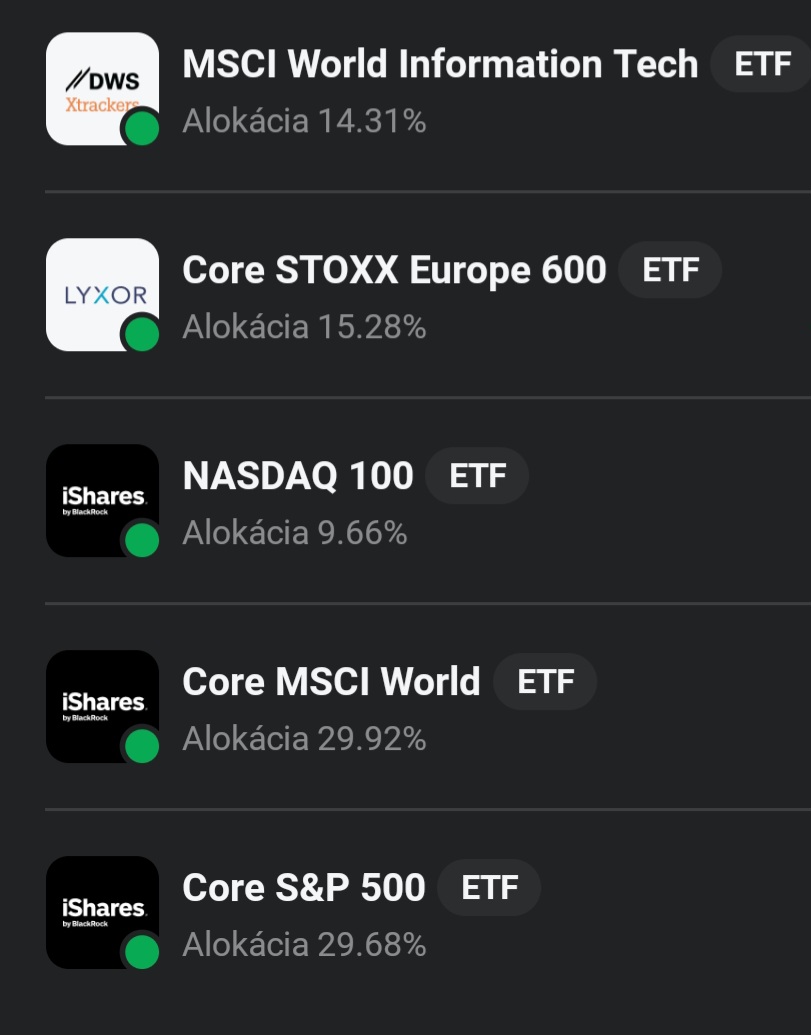Screen dimensions: 811x1035
Task: Tap the Lyxor logo icon
Action: [101, 292]
